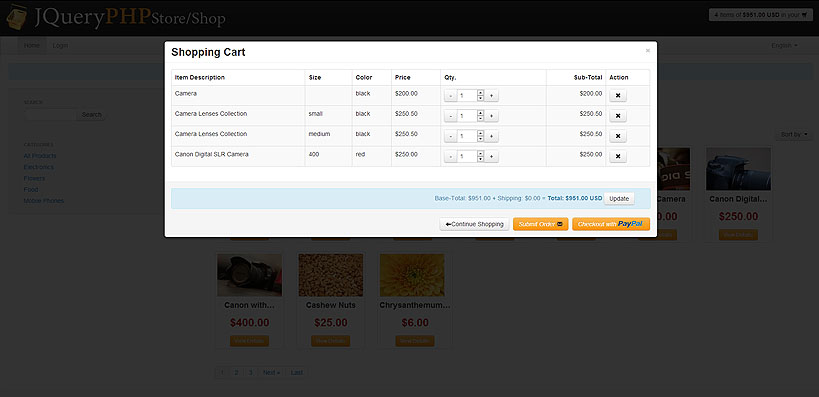Open the English language dropdown

(784, 45)
